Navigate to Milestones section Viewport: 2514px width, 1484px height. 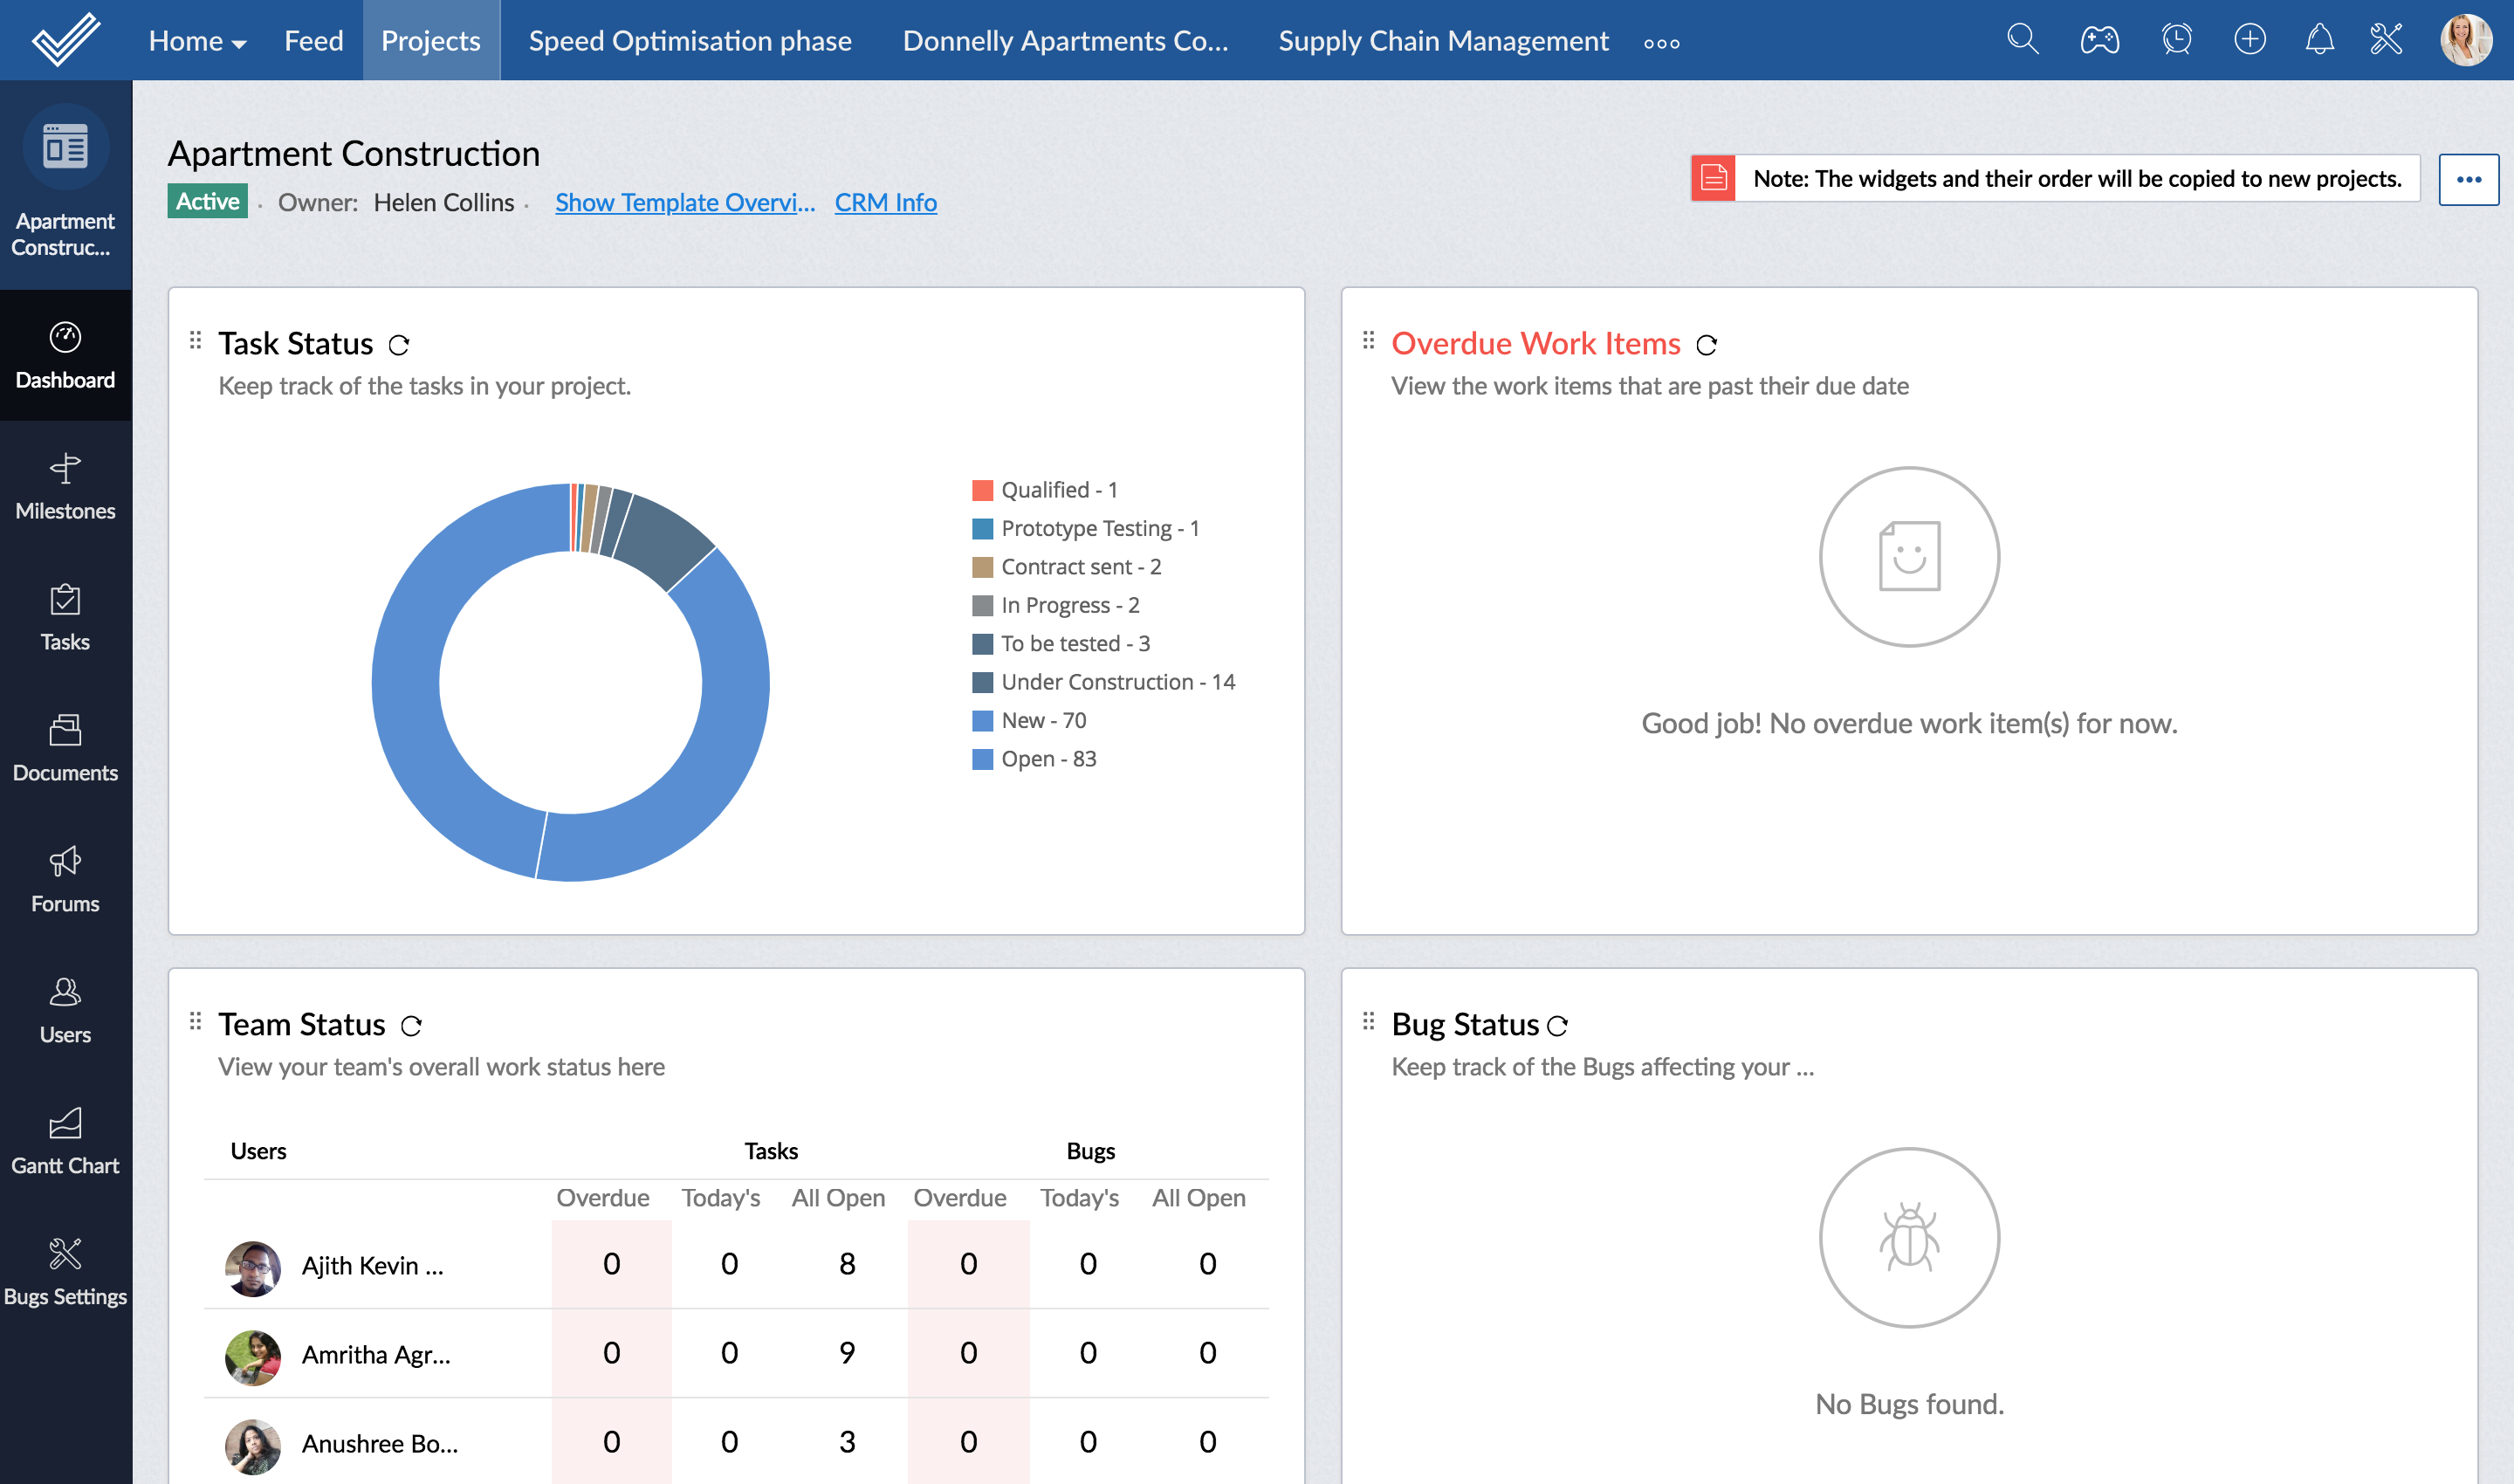[x=65, y=484]
